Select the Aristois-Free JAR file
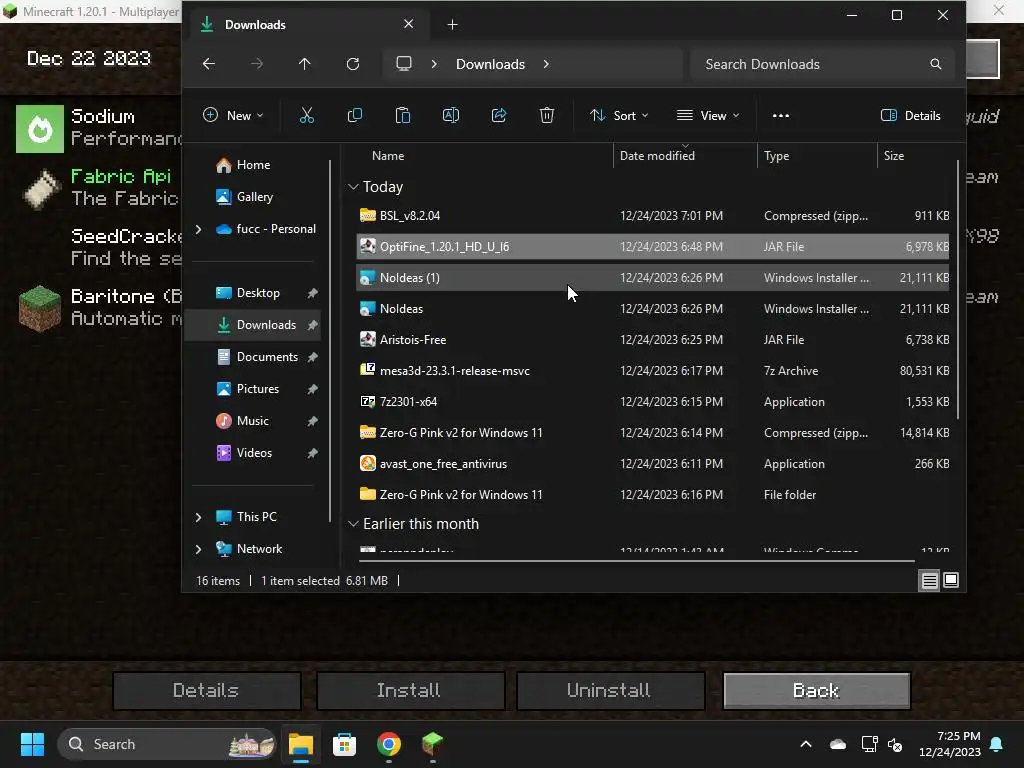The width and height of the screenshot is (1024, 768). point(652,340)
